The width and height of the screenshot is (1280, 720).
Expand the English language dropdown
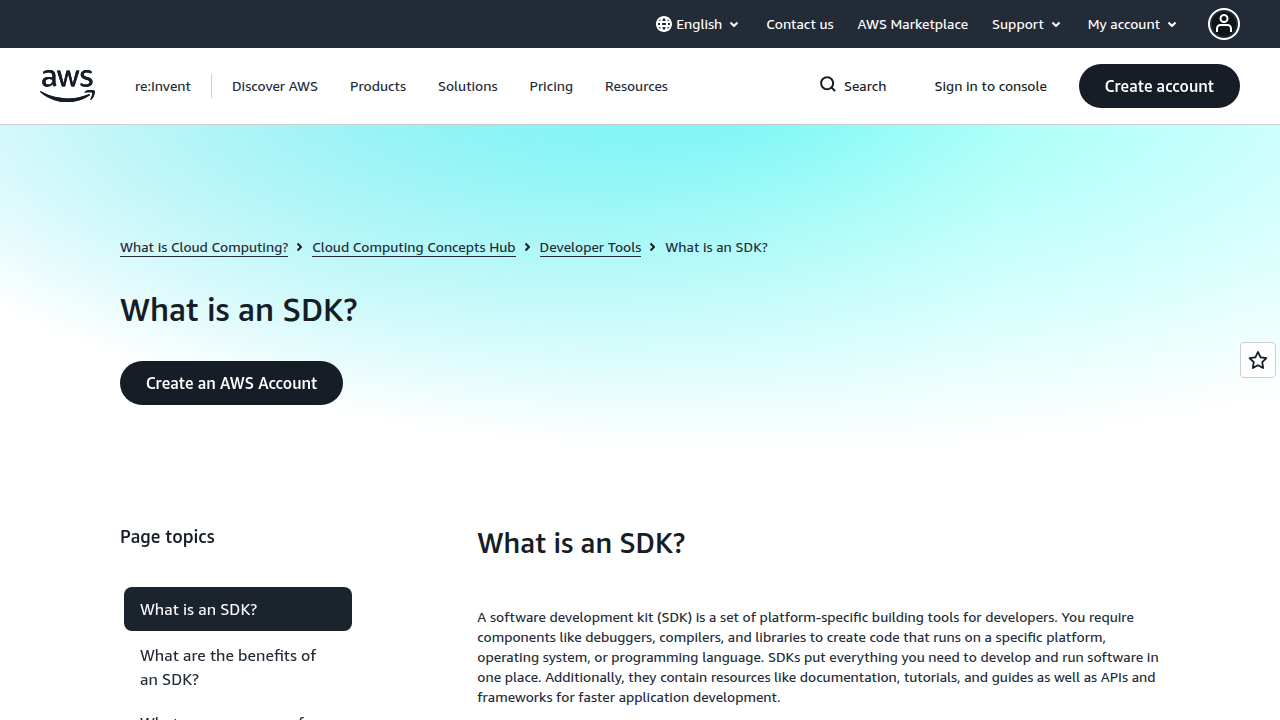click(x=698, y=24)
